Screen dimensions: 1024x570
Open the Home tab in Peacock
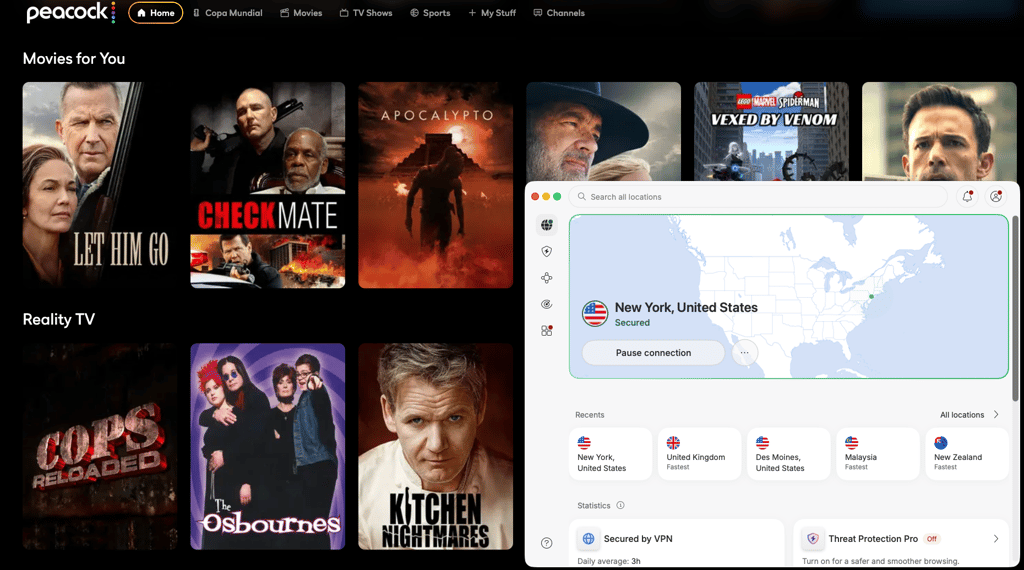(155, 12)
